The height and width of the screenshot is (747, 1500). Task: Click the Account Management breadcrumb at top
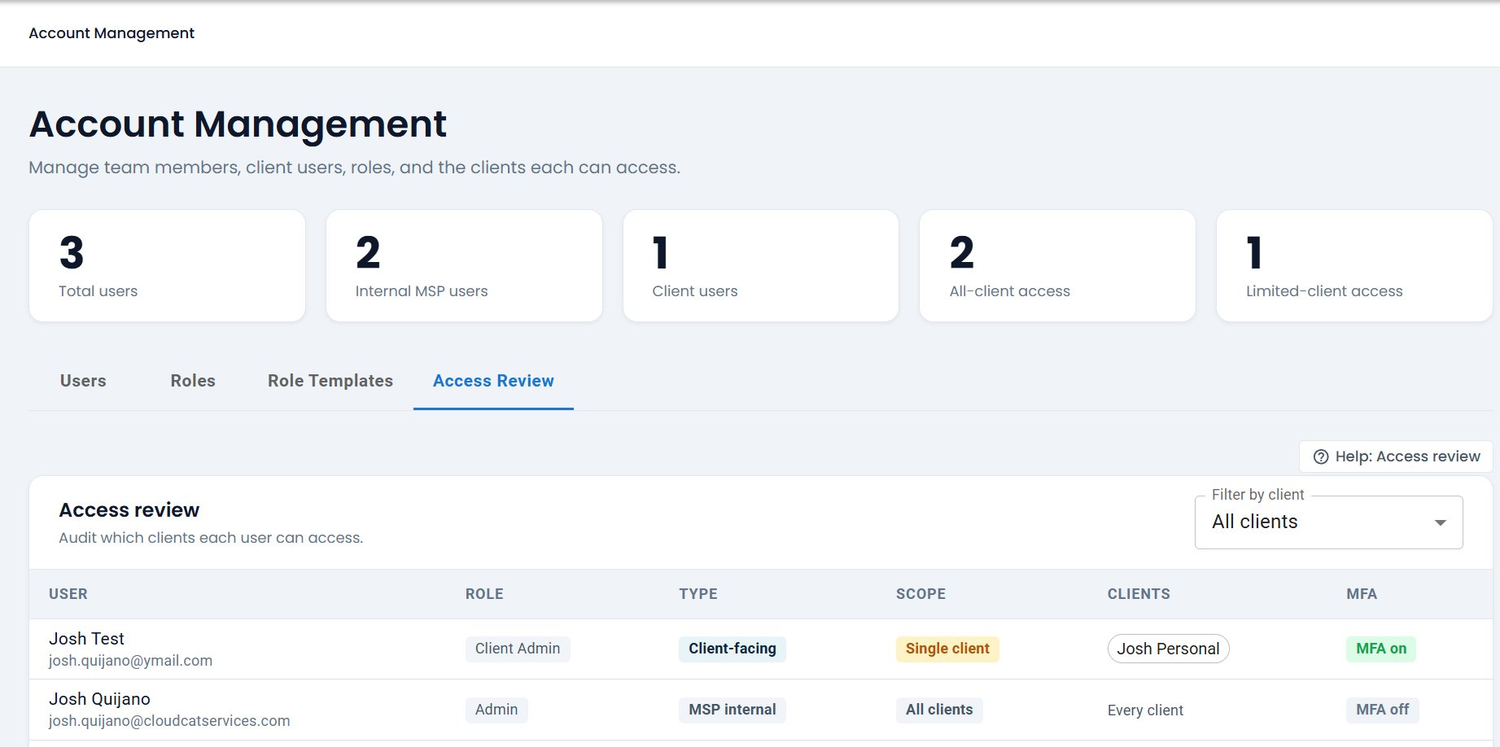click(x=112, y=33)
